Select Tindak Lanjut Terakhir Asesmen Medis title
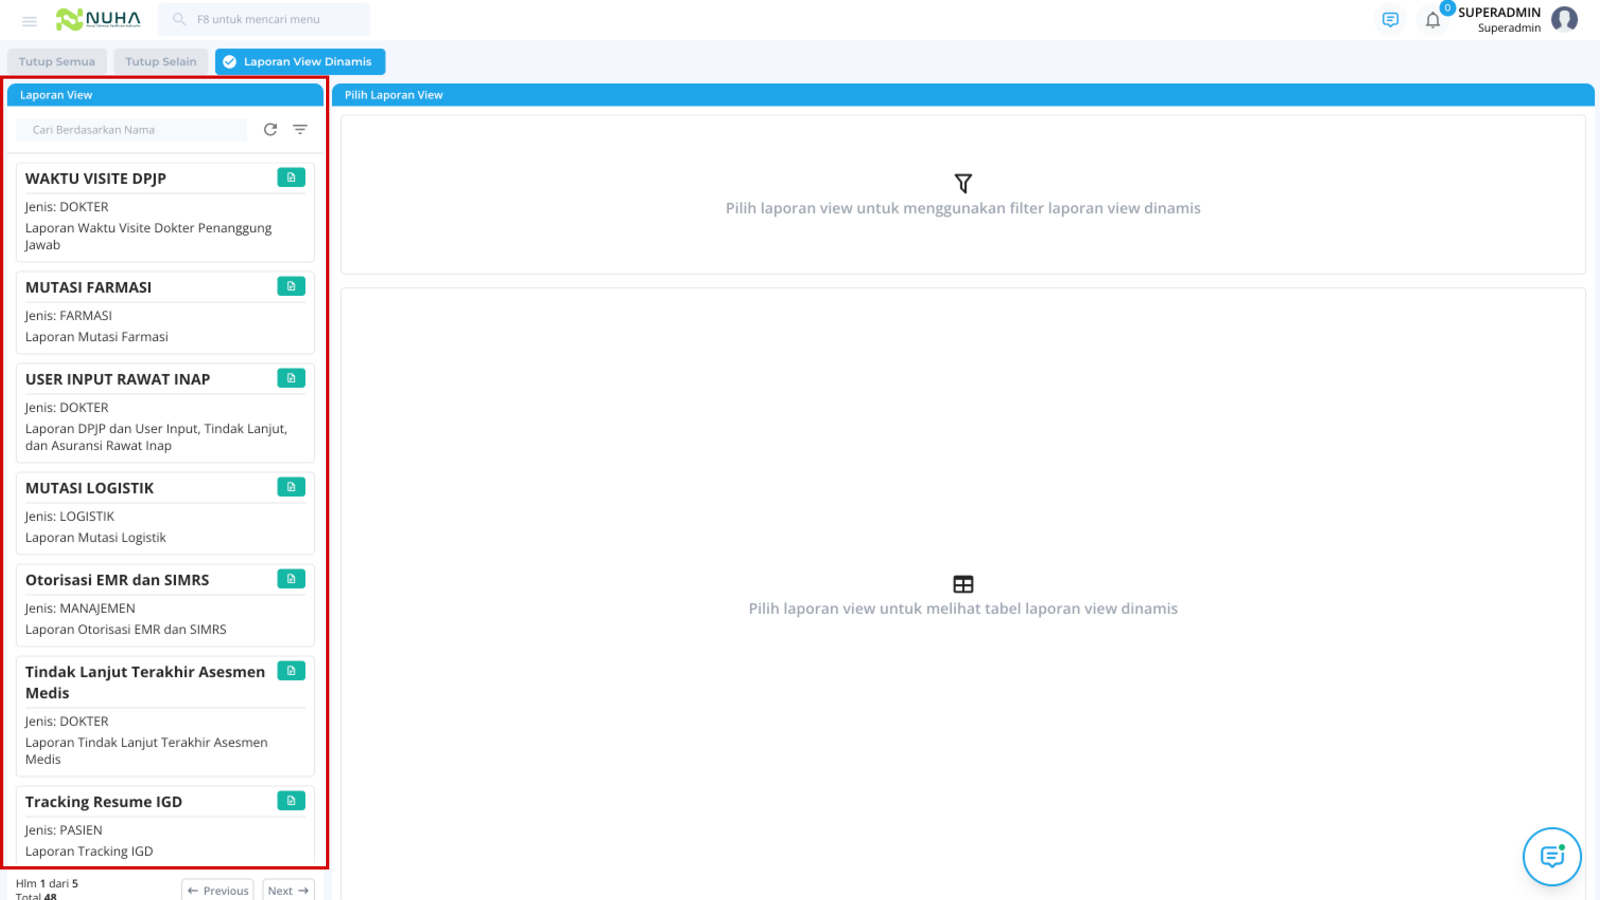Image resolution: width=1600 pixels, height=900 pixels. [x=145, y=683]
